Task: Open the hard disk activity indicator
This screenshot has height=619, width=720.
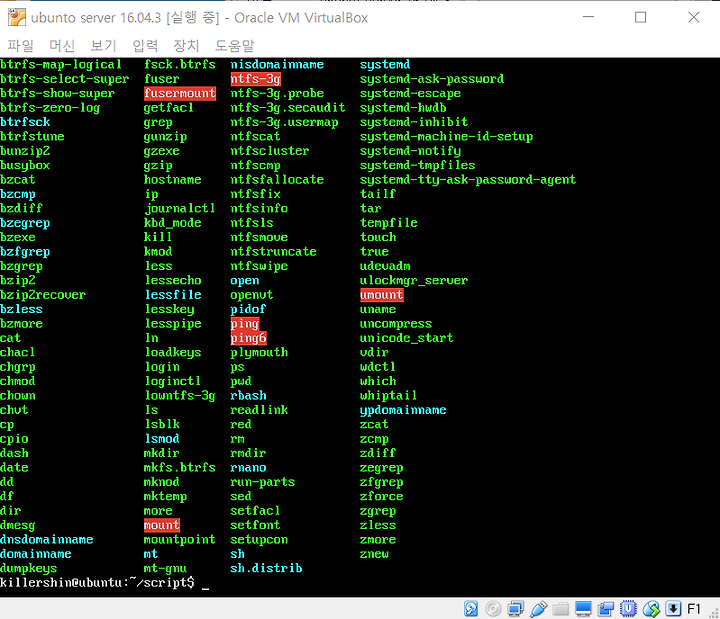Action: [x=471, y=608]
